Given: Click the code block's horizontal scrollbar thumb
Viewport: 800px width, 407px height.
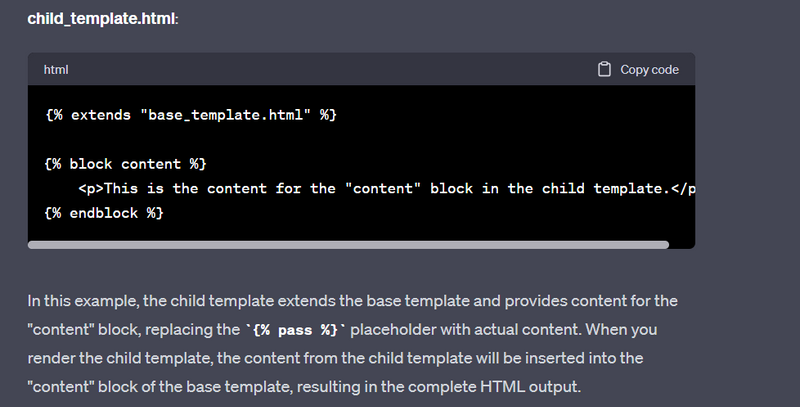Looking at the screenshot, I should tap(348, 244).
